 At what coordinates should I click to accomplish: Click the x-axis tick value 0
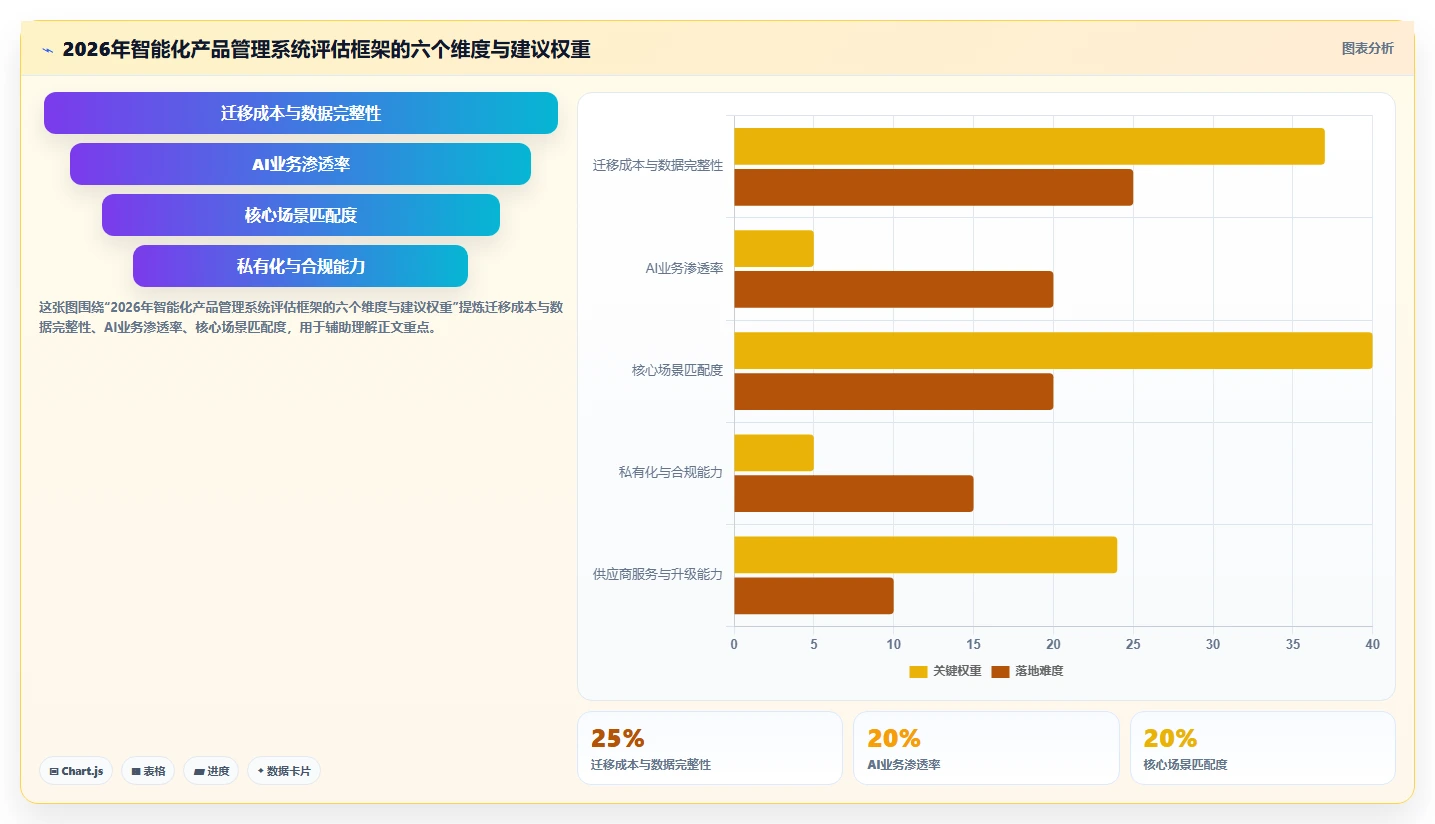[x=734, y=645]
